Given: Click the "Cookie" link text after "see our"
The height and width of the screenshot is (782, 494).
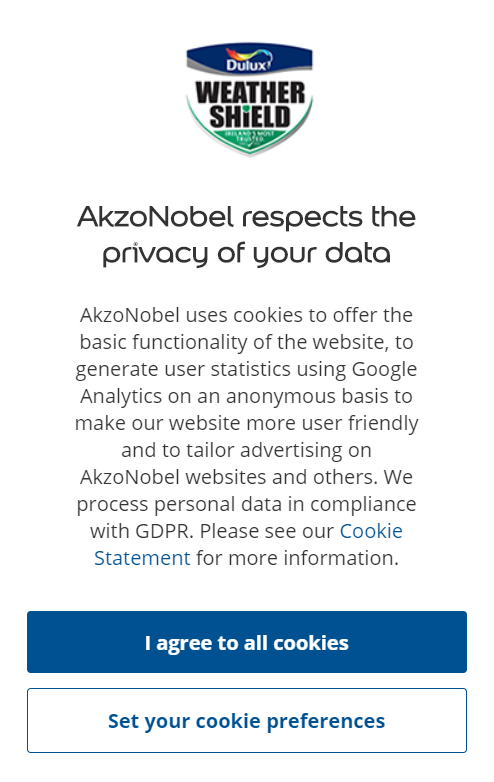Looking at the screenshot, I should point(371,531).
